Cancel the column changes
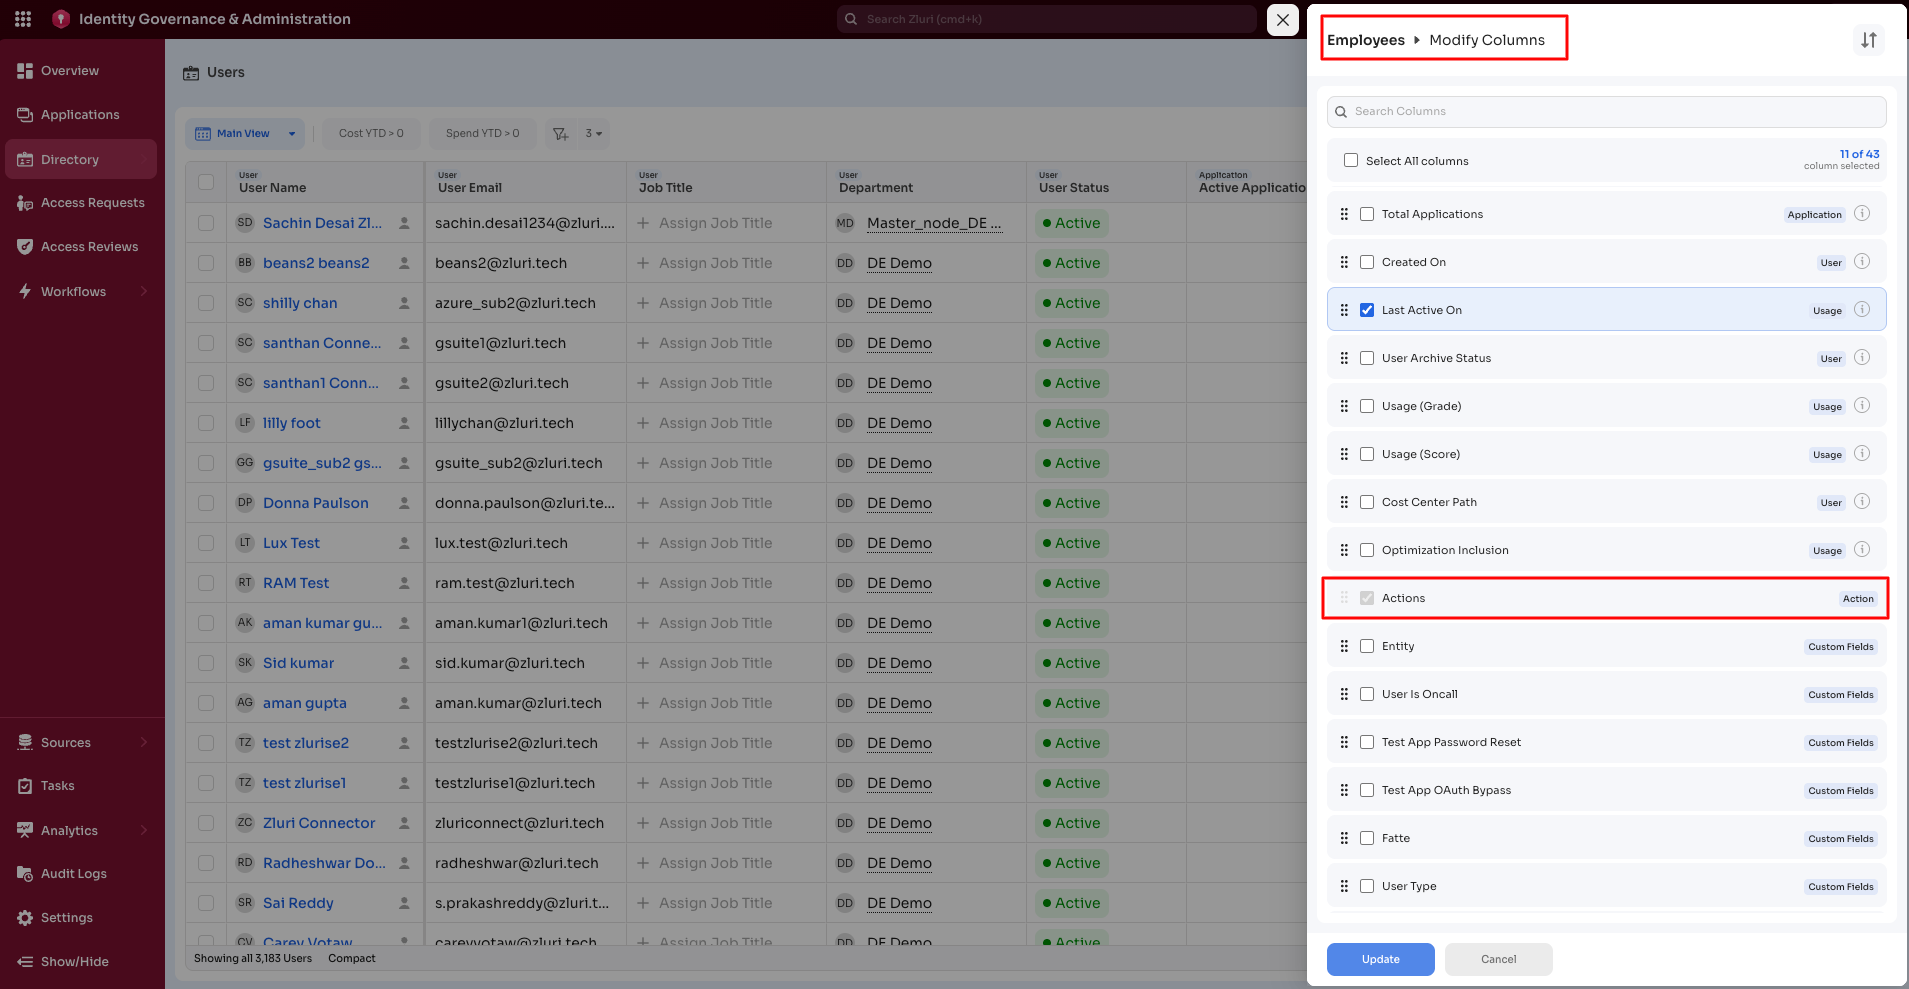This screenshot has width=1909, height=989. point(1497,959)
